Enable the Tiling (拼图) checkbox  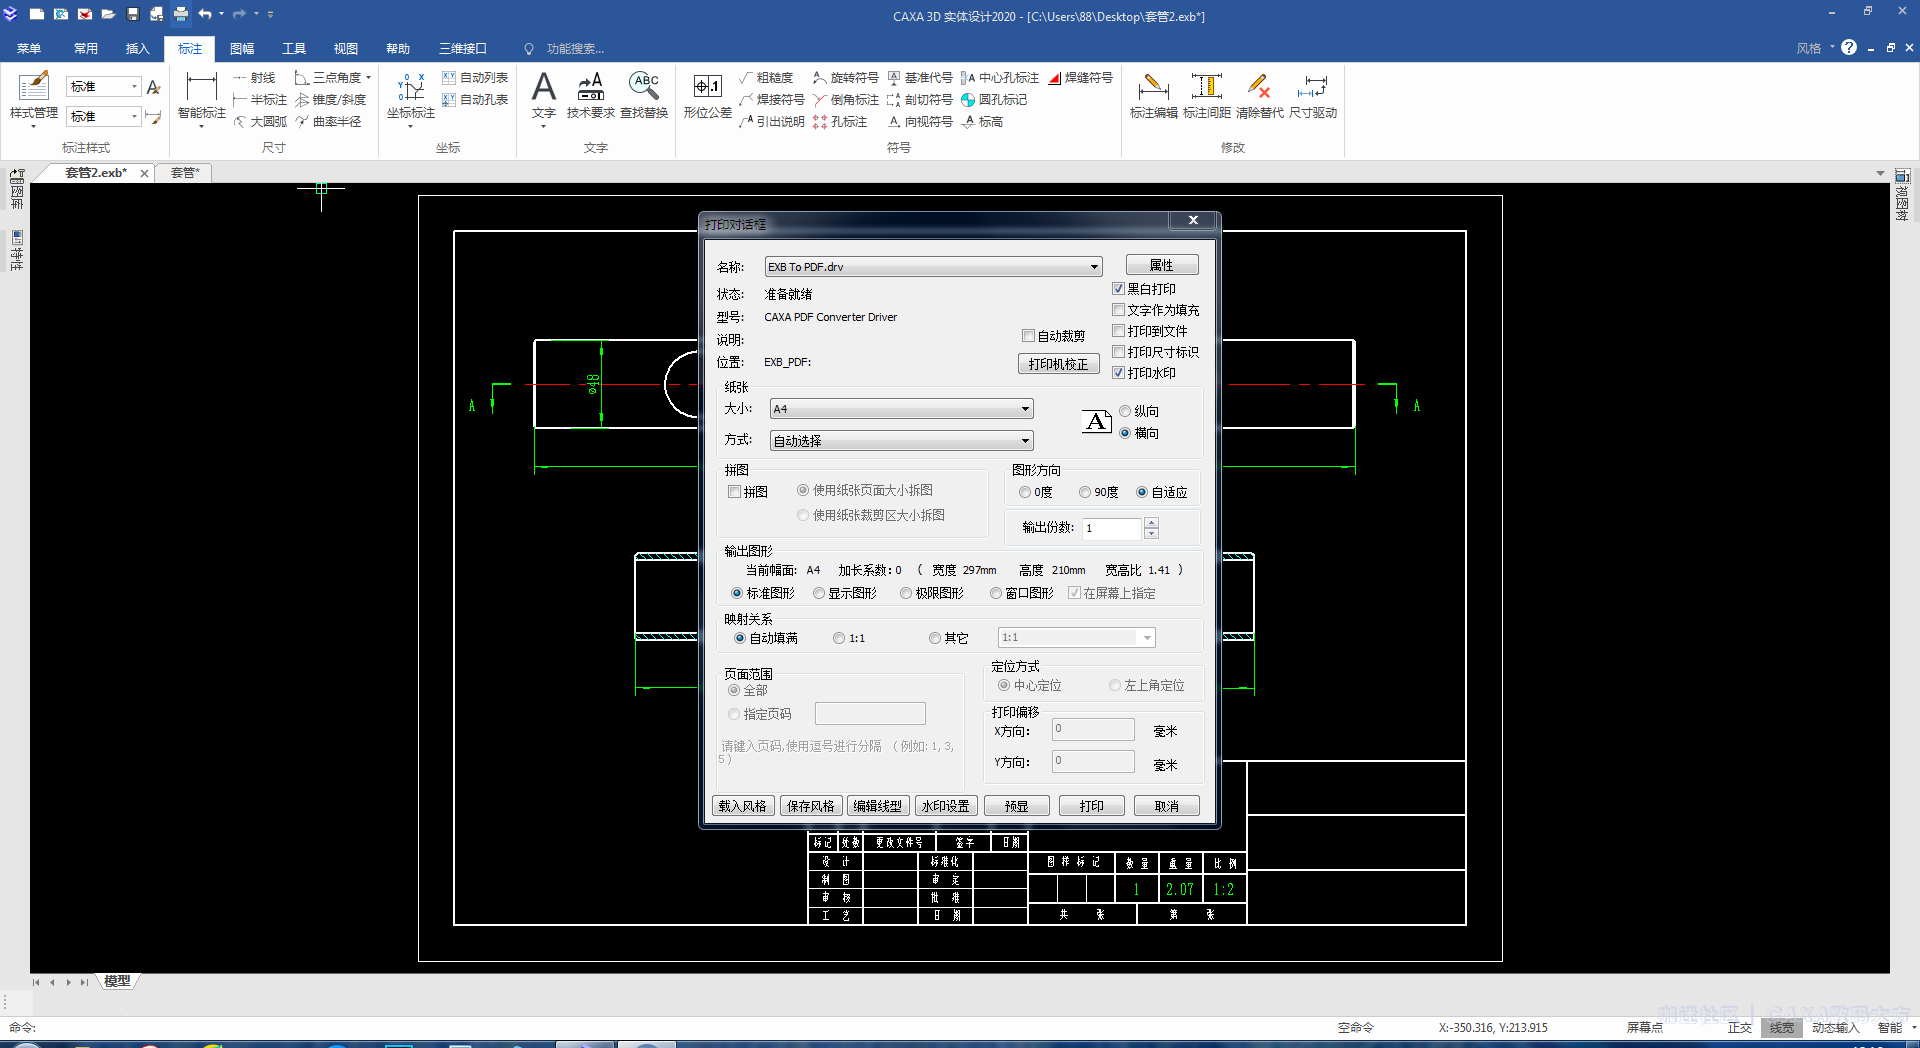735,492
